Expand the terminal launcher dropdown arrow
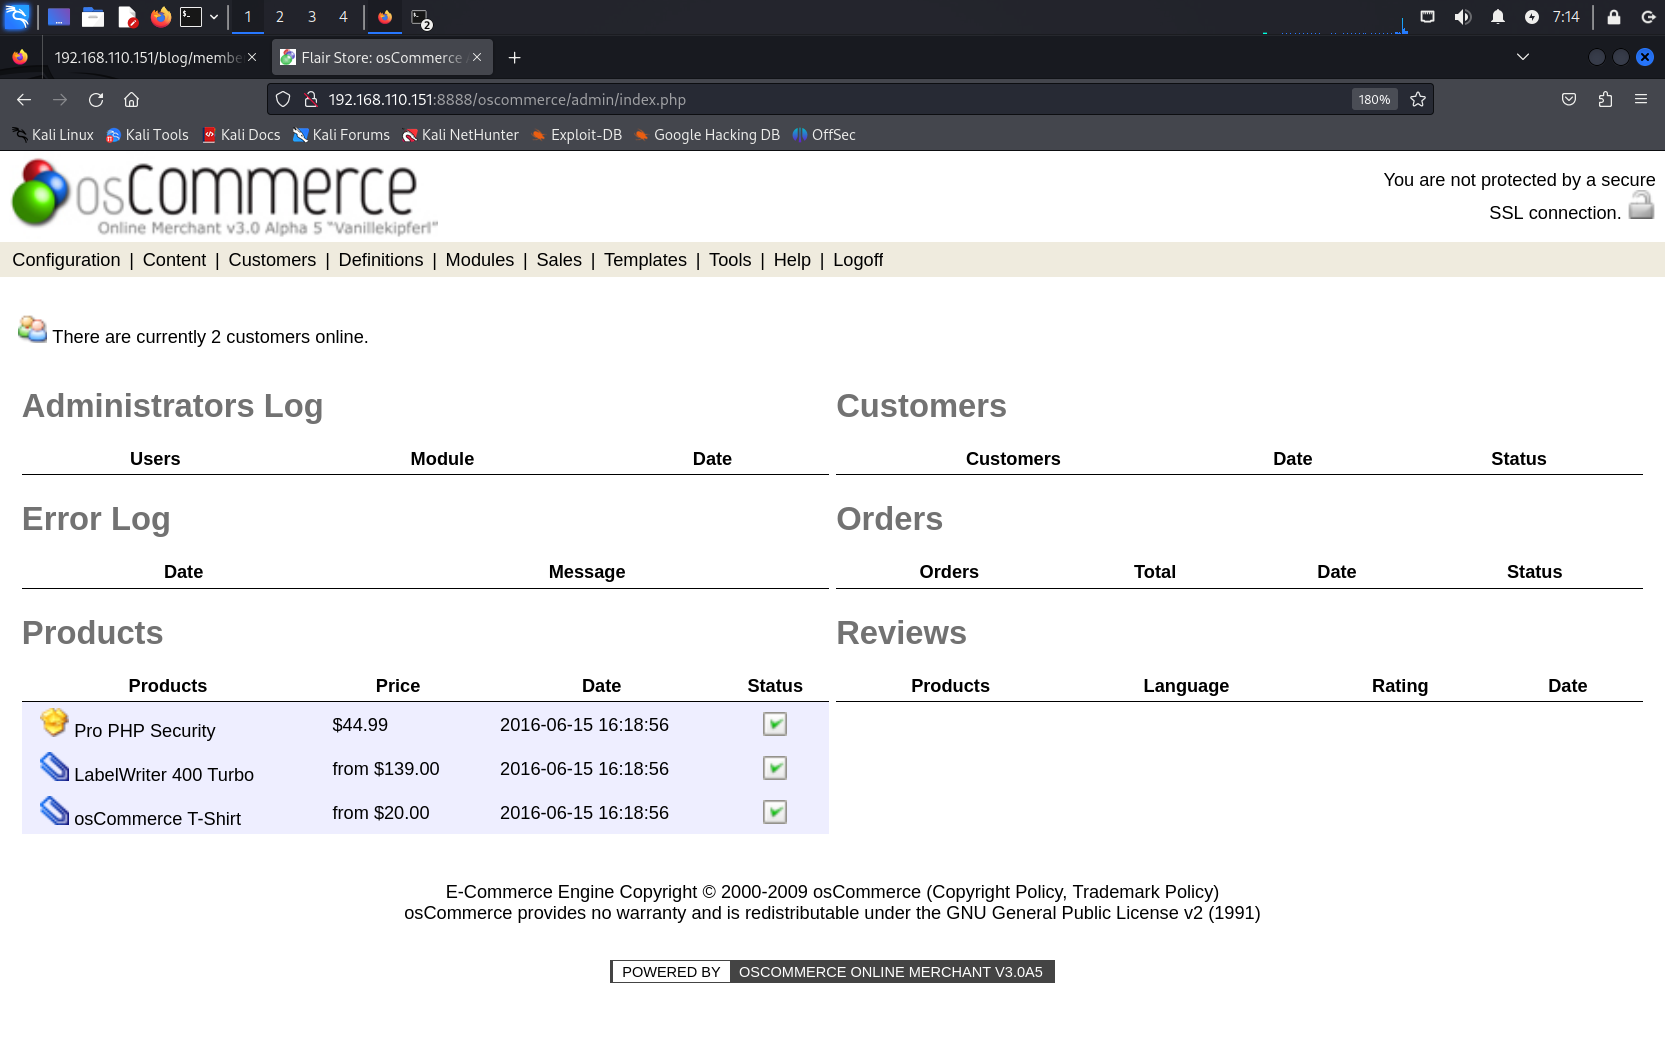 tap(214, 17)
